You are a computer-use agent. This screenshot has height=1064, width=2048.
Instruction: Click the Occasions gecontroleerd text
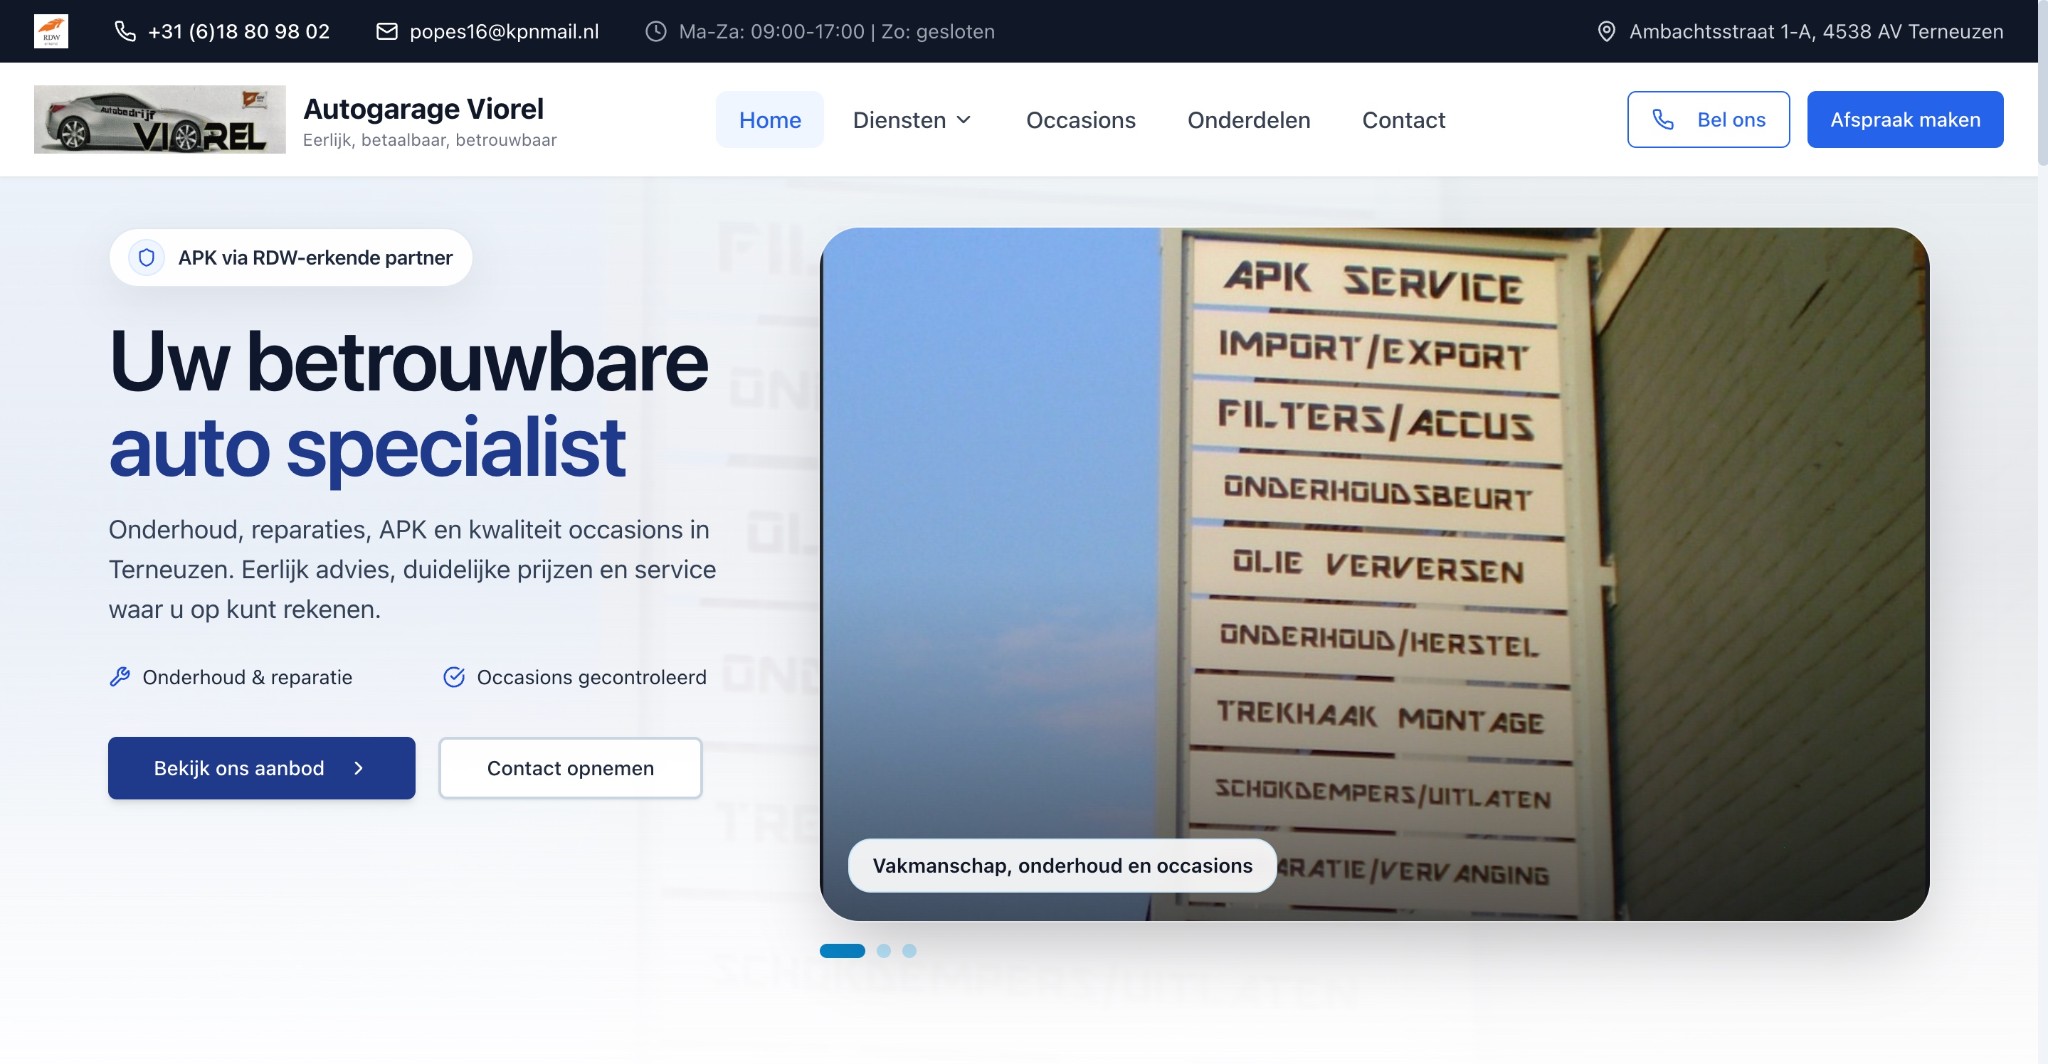point(592,677)
